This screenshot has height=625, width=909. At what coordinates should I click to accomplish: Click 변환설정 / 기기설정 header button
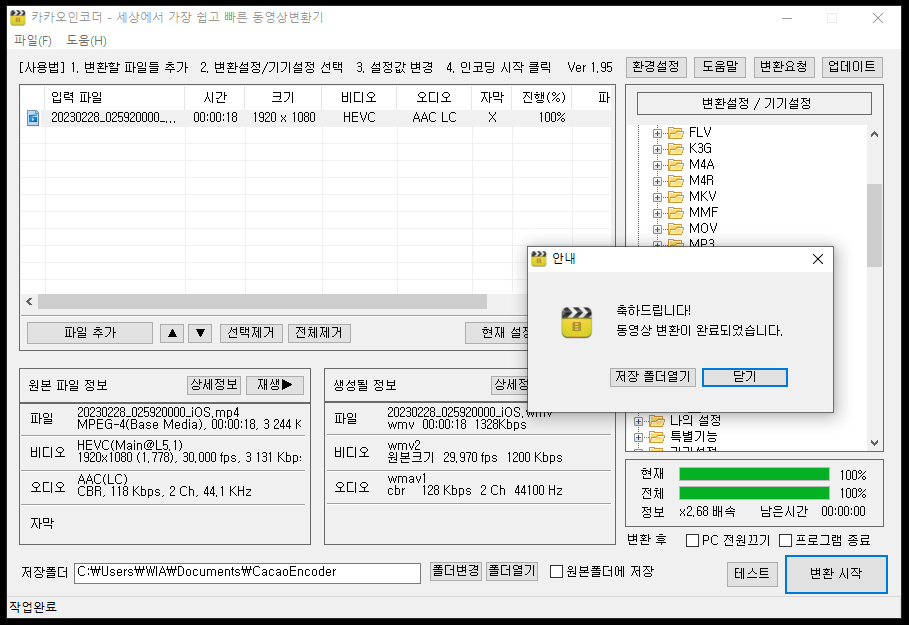754,104
